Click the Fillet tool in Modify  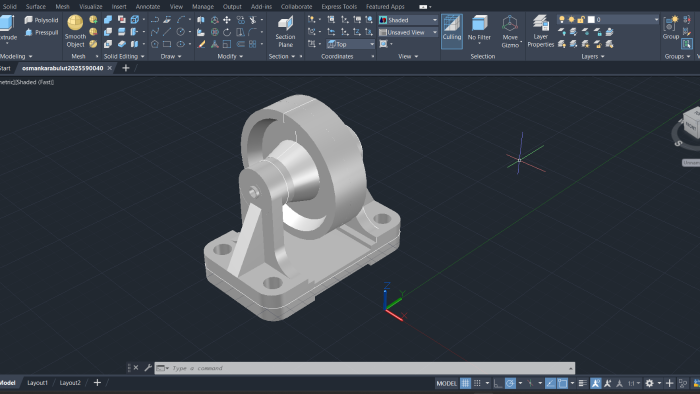[x=253, y=32]
